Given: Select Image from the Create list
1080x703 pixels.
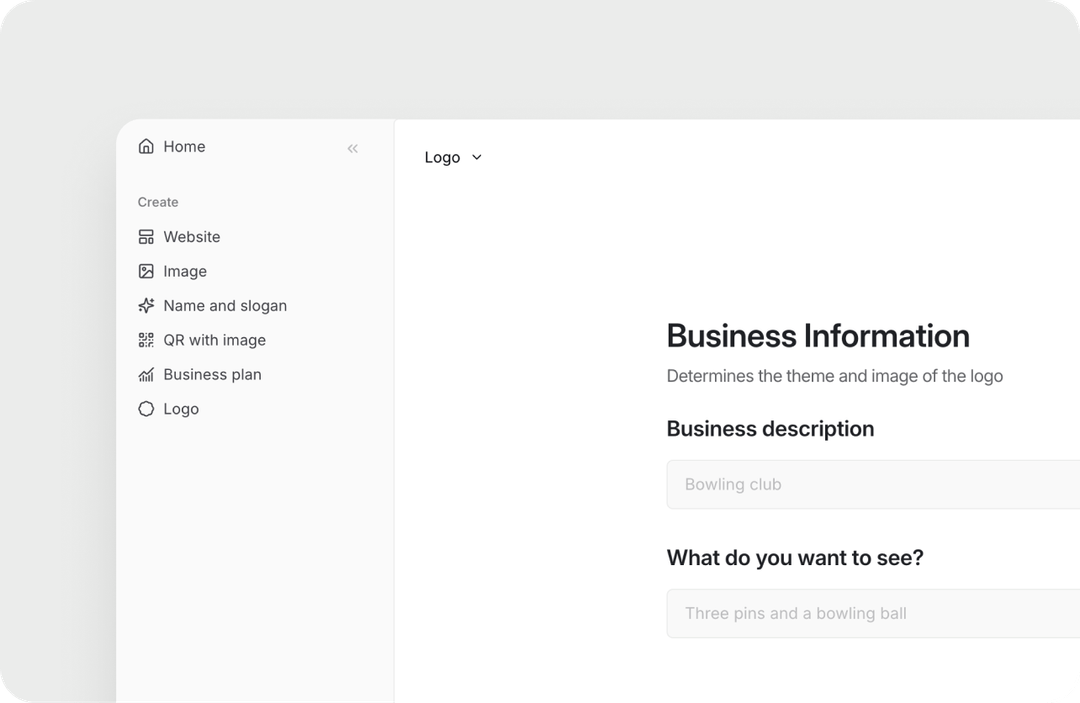Looking at the screenshot, I should (x=185, y=271).
